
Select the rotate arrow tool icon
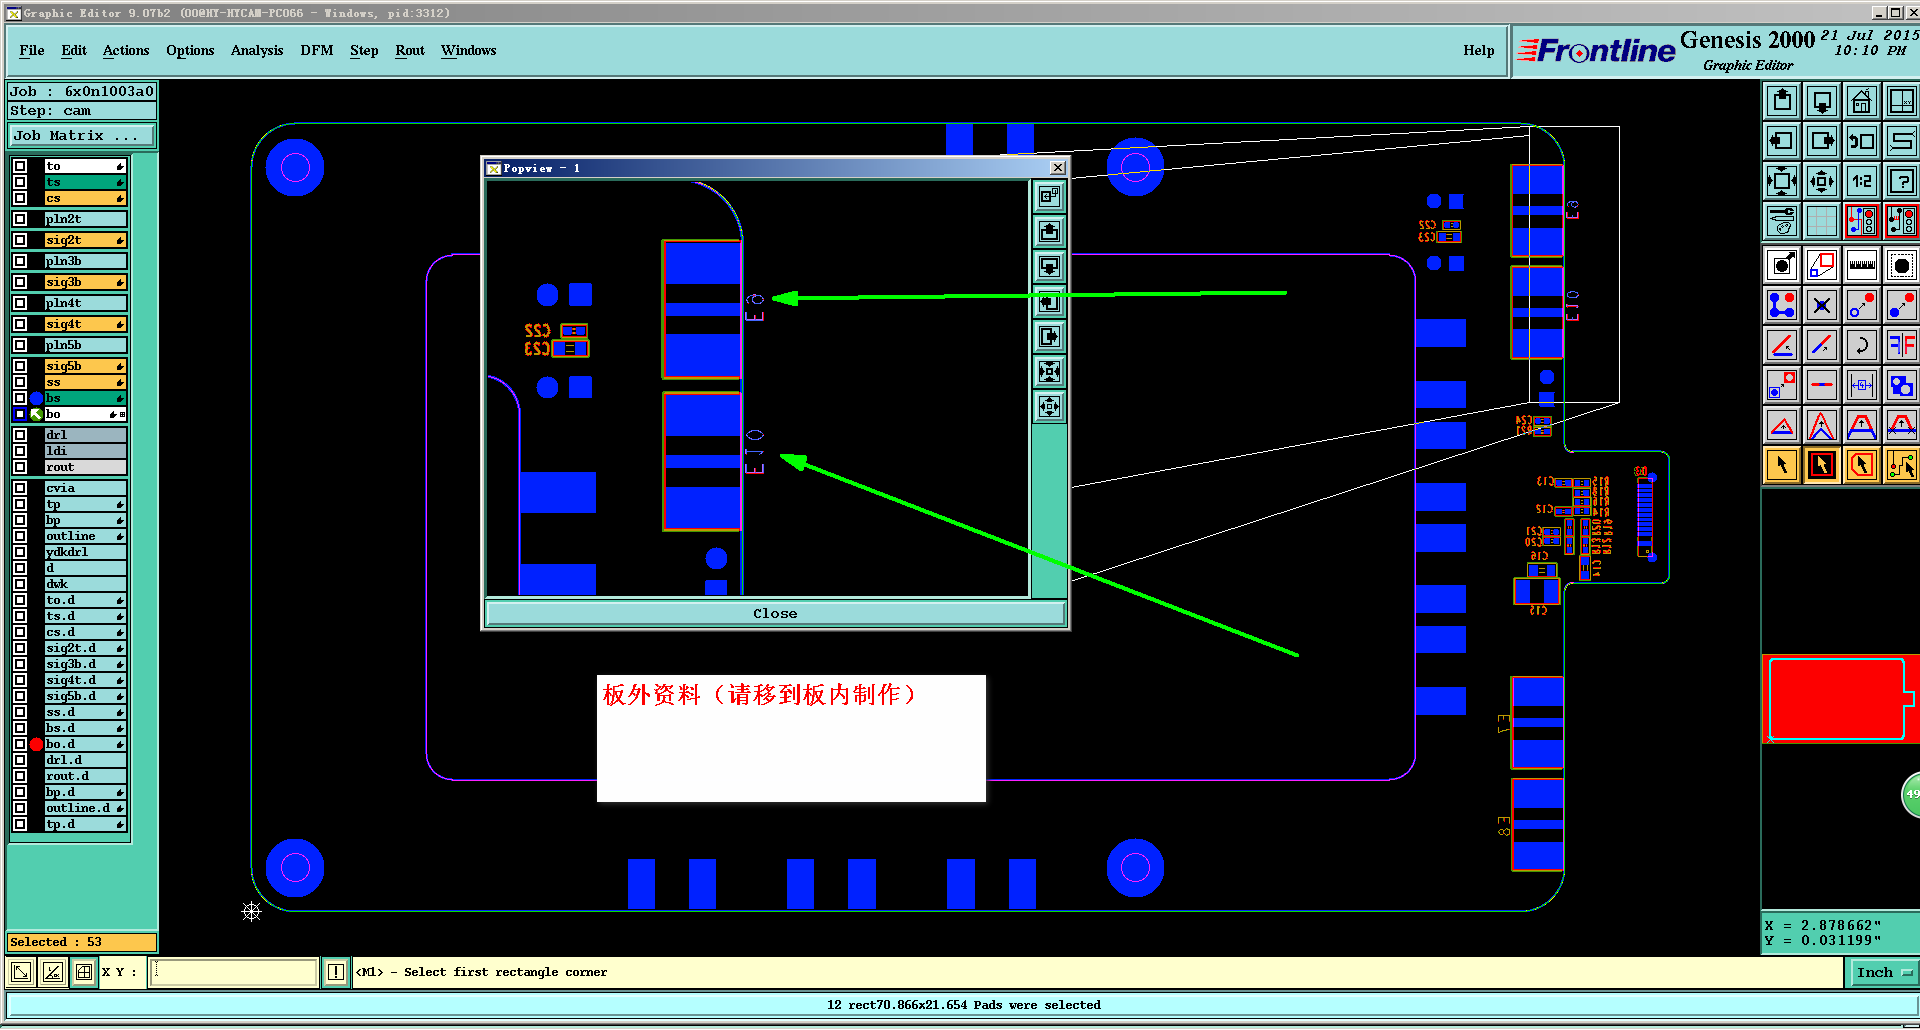(1861, 345)
